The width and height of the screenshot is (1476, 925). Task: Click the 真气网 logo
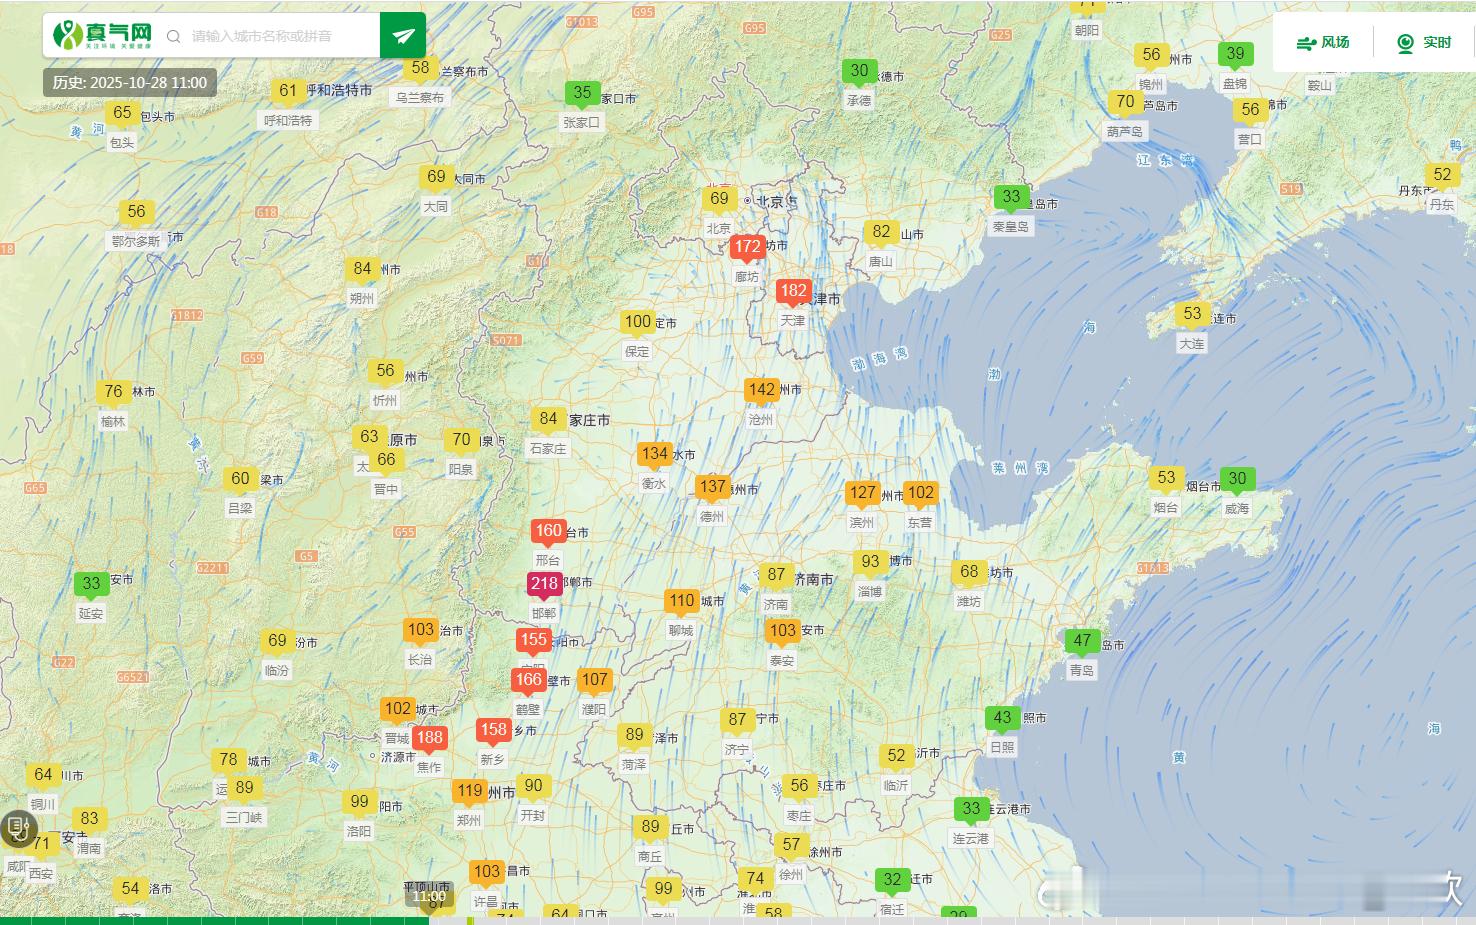point(103,35)
